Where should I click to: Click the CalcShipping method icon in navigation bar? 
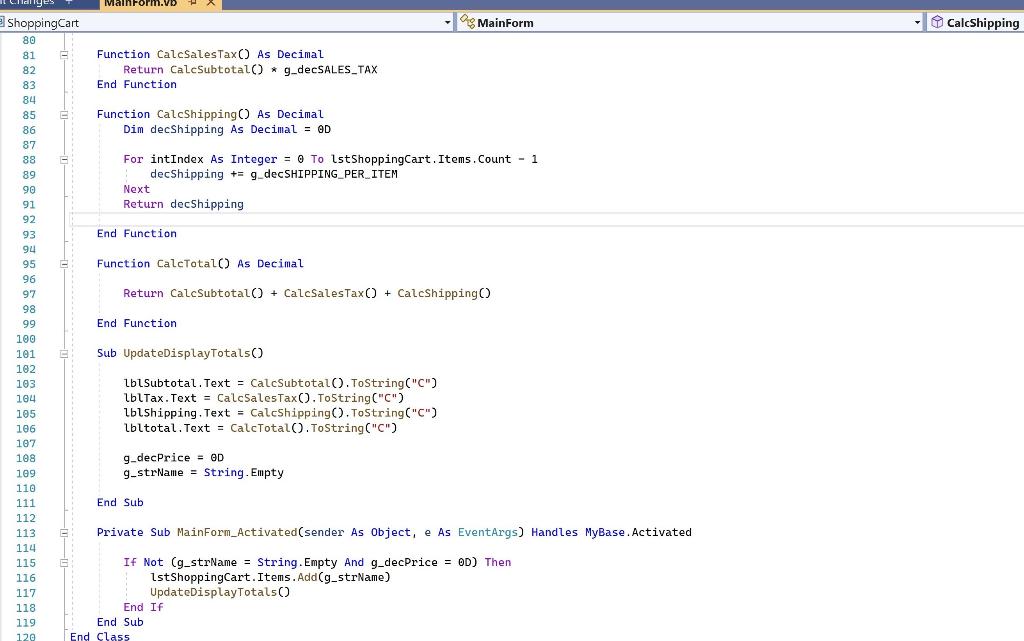click(939, 21)
